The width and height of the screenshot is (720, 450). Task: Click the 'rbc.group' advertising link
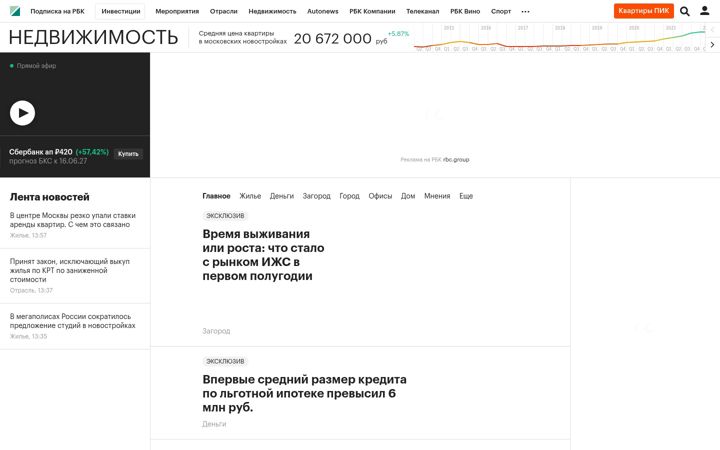(456, 160)
